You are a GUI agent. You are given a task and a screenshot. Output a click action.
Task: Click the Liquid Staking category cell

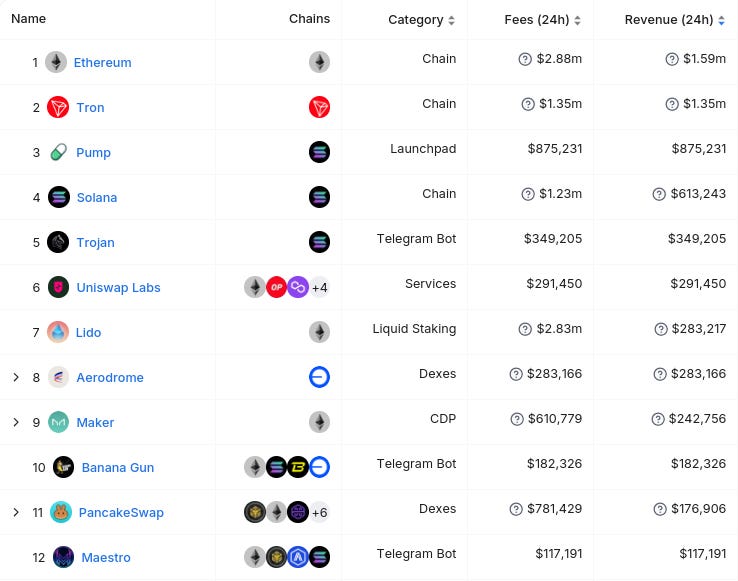(x=414, y=329)
